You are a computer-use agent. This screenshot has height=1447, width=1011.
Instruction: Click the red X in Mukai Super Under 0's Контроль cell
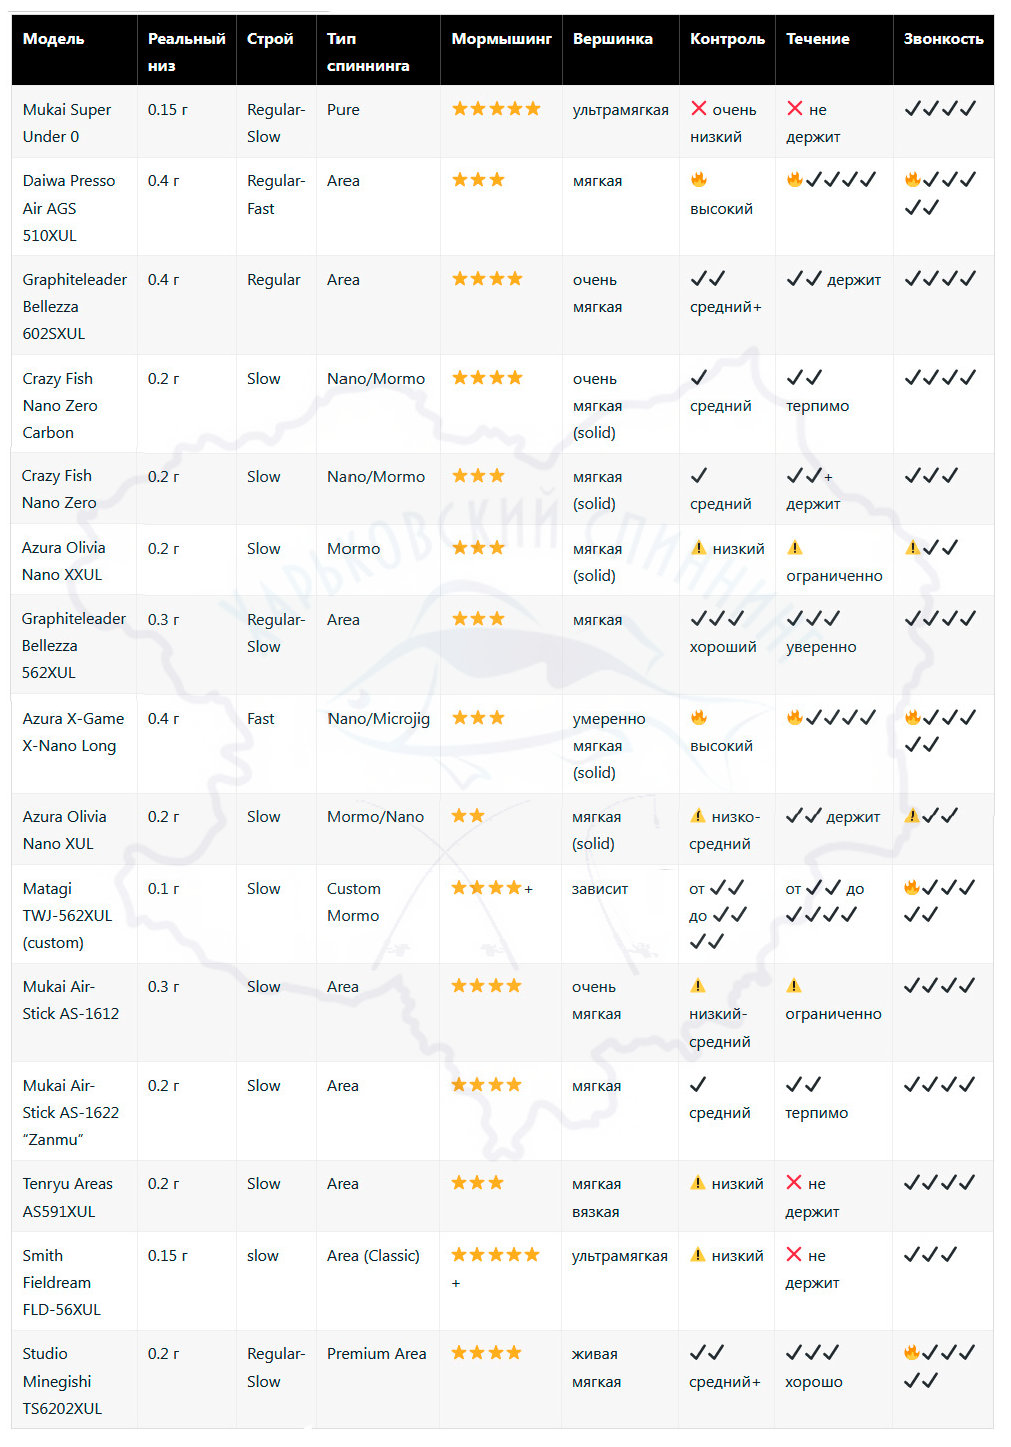698,109
